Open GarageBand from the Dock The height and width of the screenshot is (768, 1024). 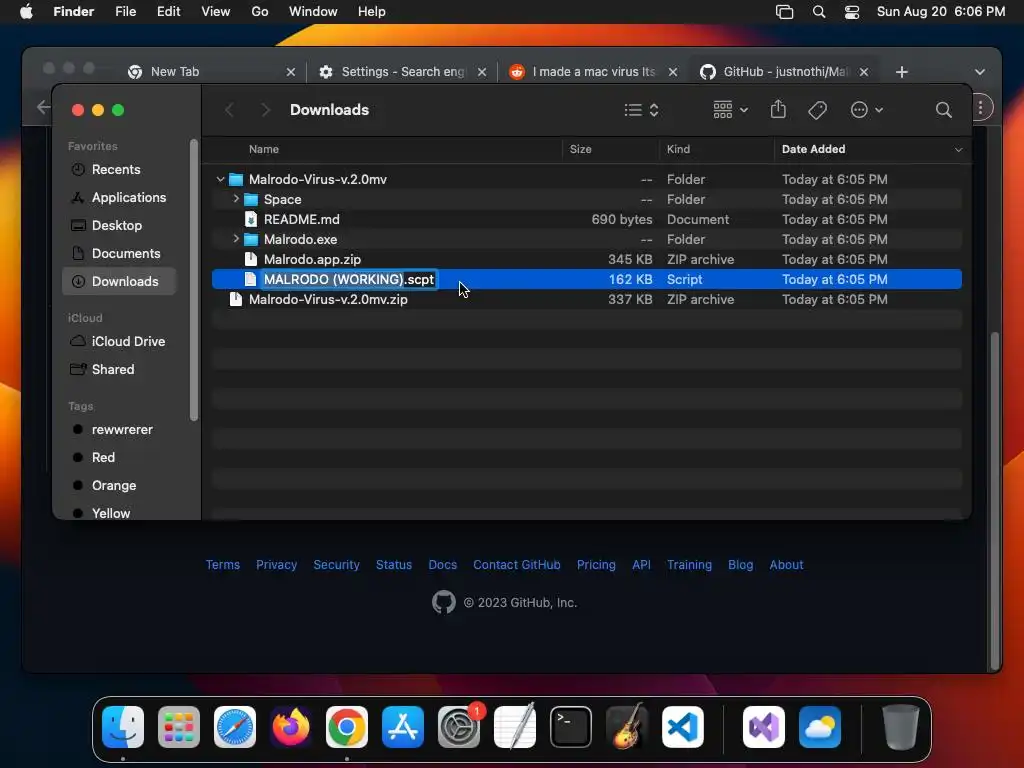click(x=627, y=727)
